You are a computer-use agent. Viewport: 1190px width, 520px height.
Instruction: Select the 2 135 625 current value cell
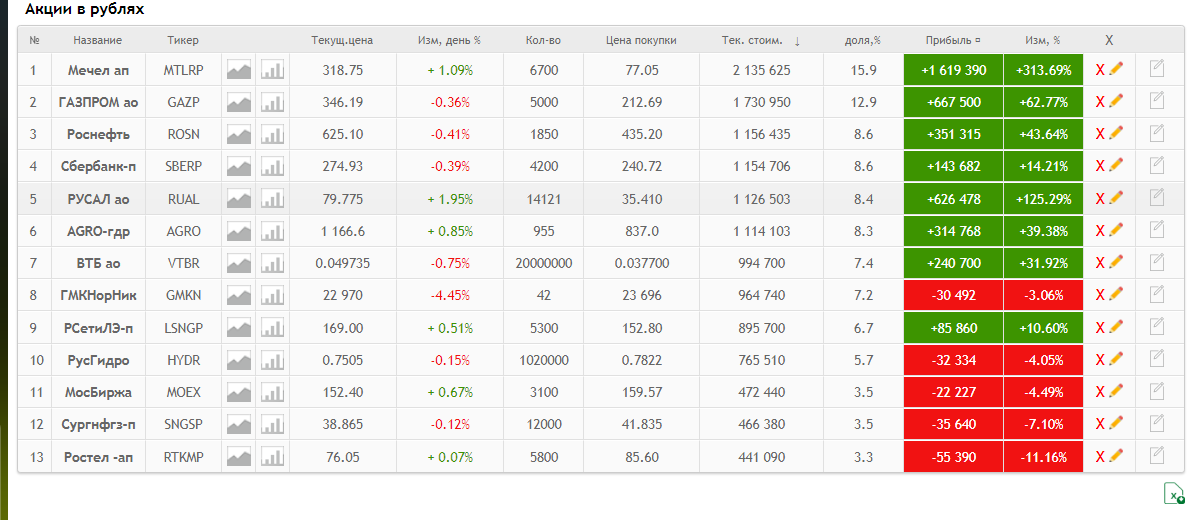(x=761, y=70)
